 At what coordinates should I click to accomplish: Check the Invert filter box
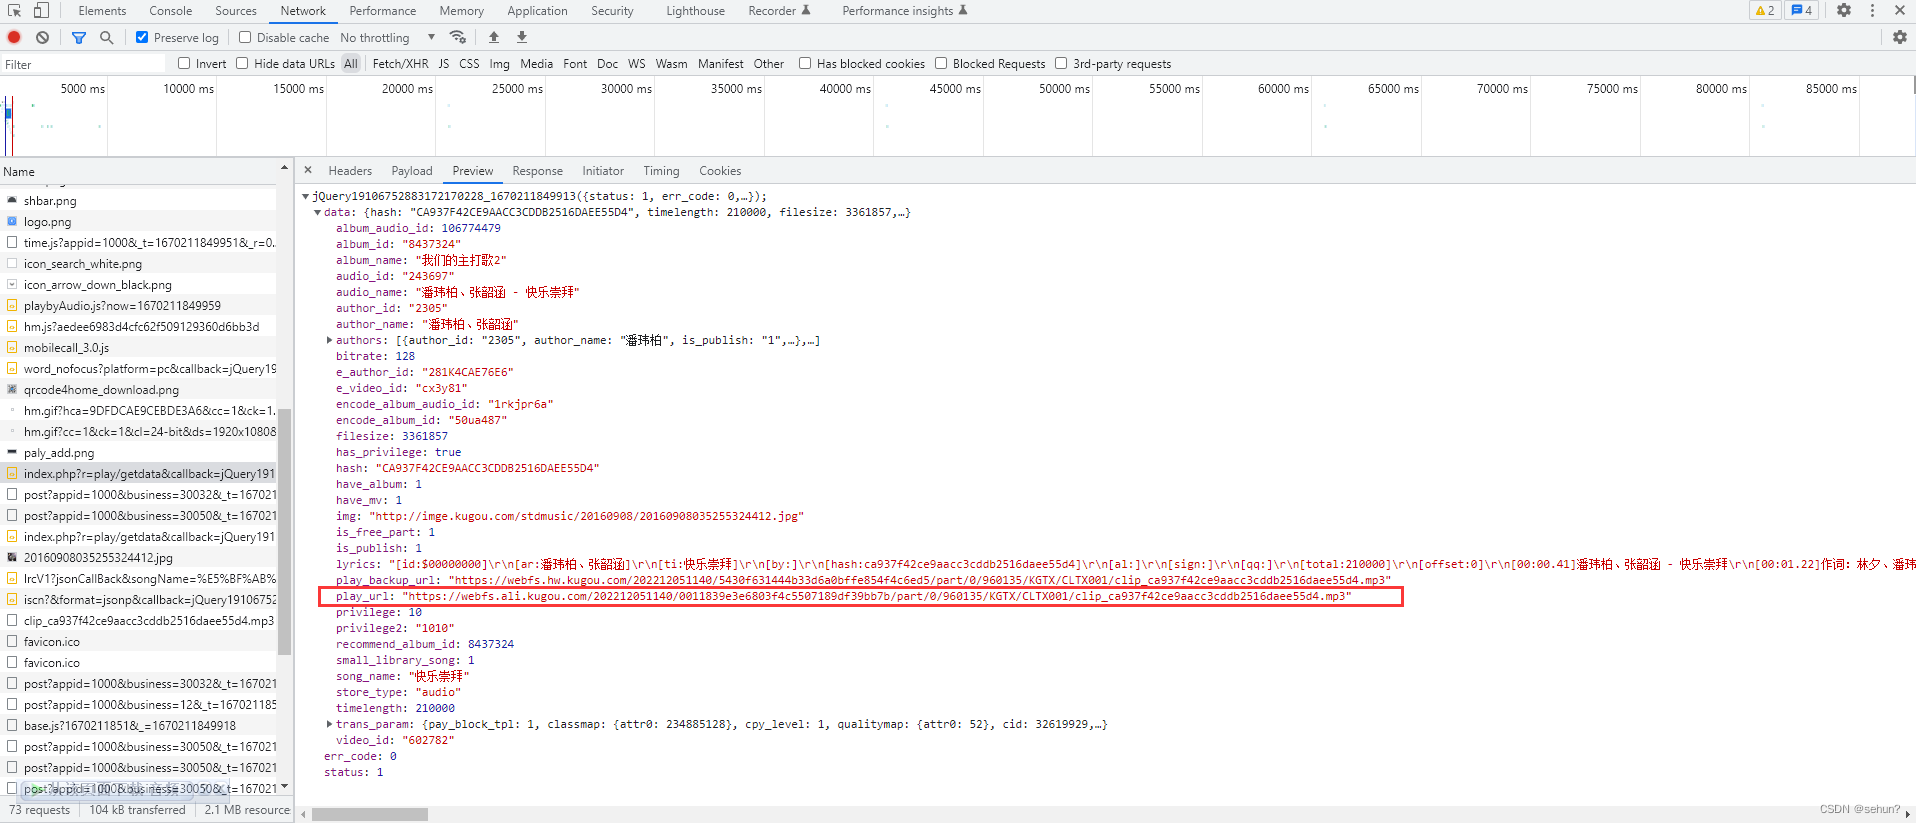click(184, 63)
